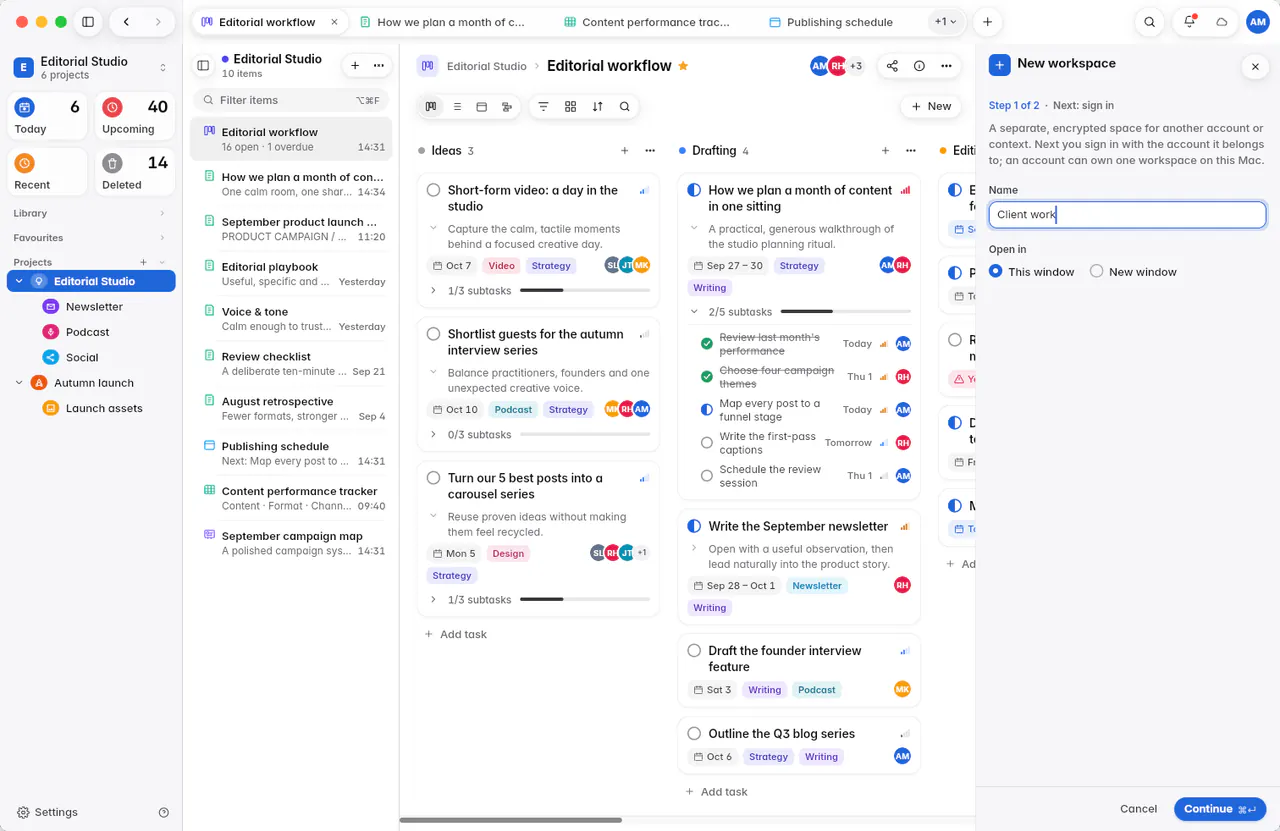Click the share icon in the header
This screenshot has height=831, width=1280.
[892, 66]
